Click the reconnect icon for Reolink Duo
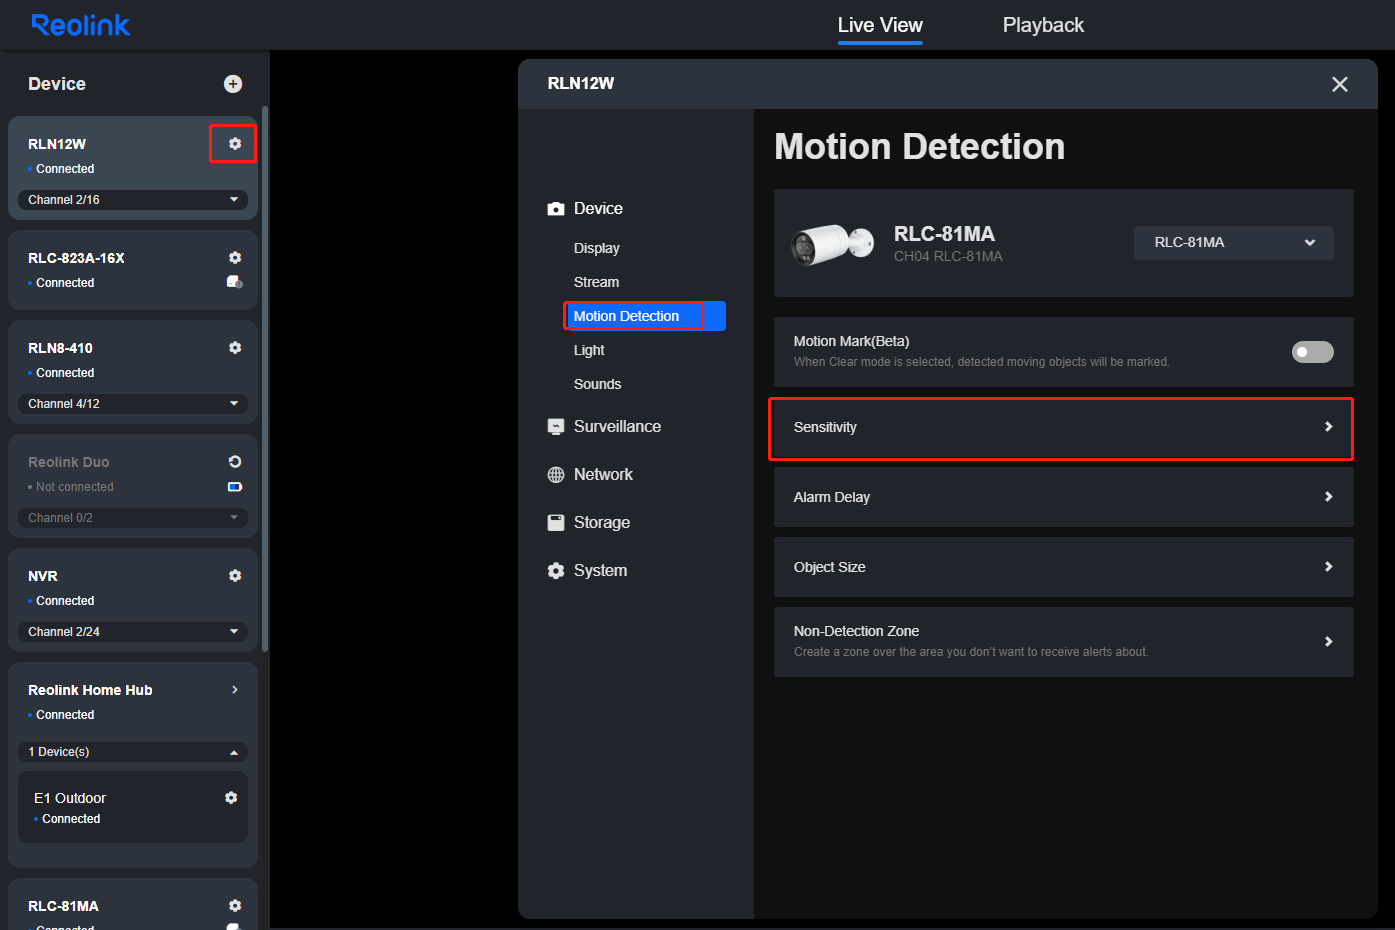1395x930 pixels. click(235, 462)
